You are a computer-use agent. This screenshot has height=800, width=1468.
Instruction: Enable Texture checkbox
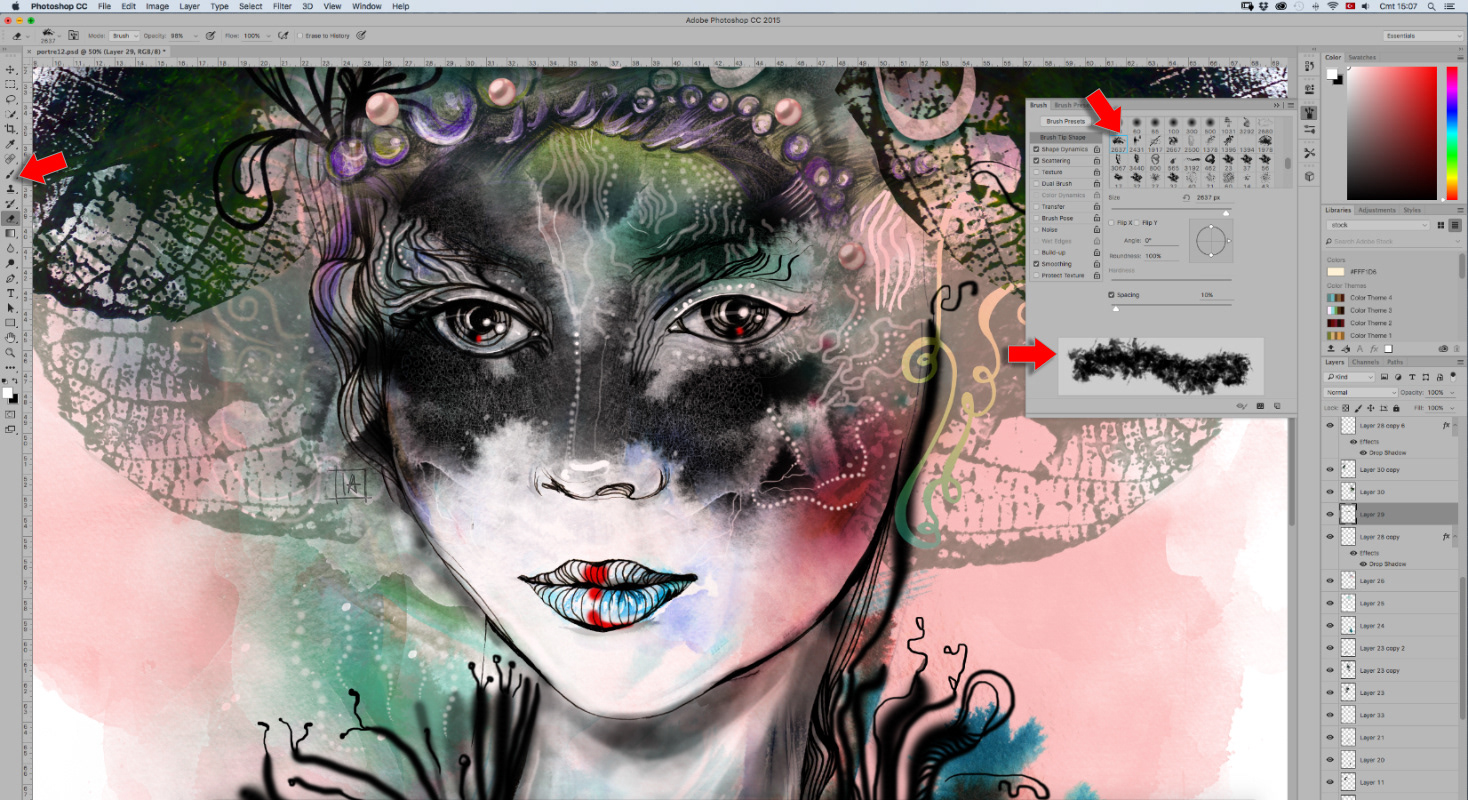click(x=1036, y=172)
